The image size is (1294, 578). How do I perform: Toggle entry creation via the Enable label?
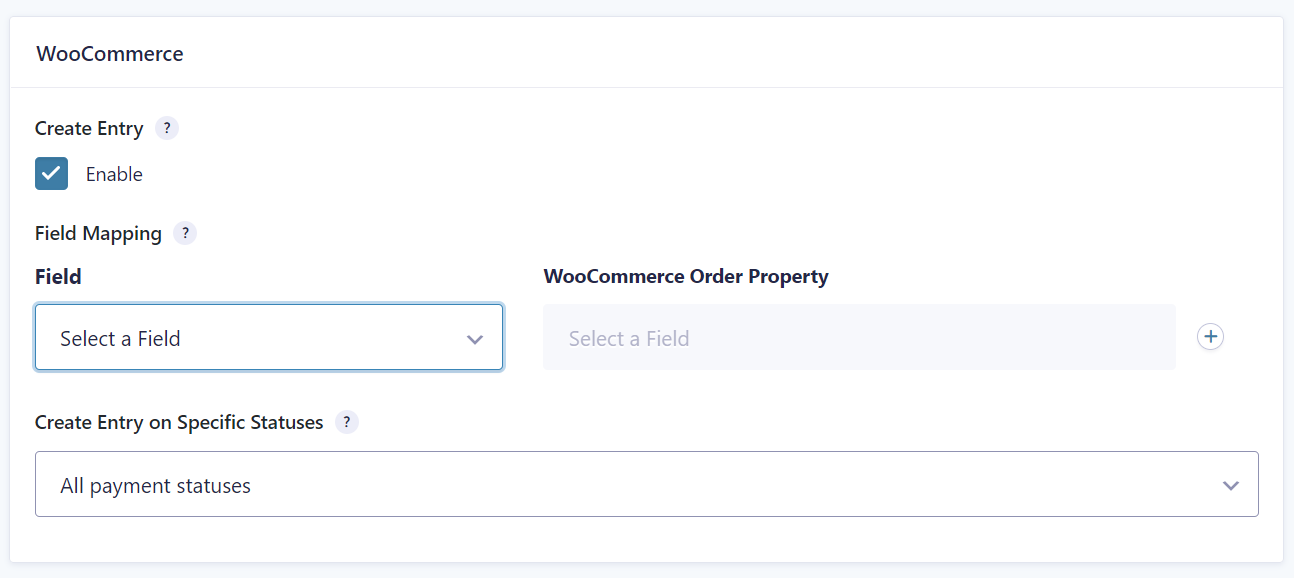point(114,173)
